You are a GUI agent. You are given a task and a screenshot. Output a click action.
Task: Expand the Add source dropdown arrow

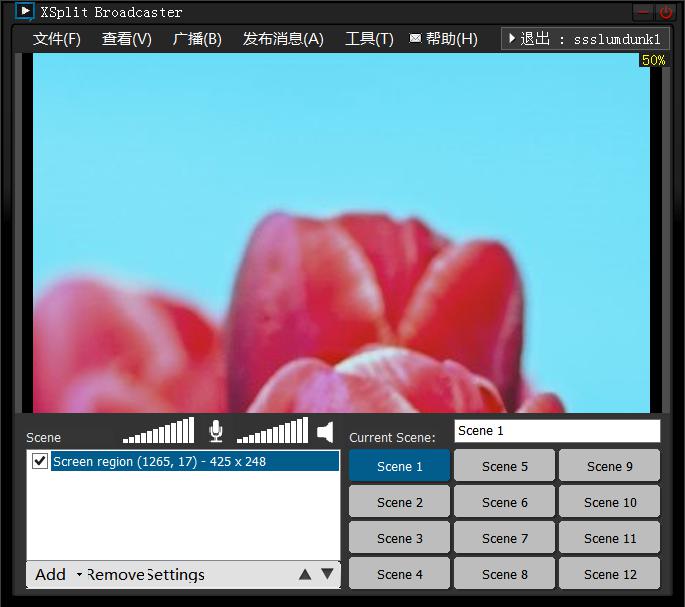click(x=79, y=574)
